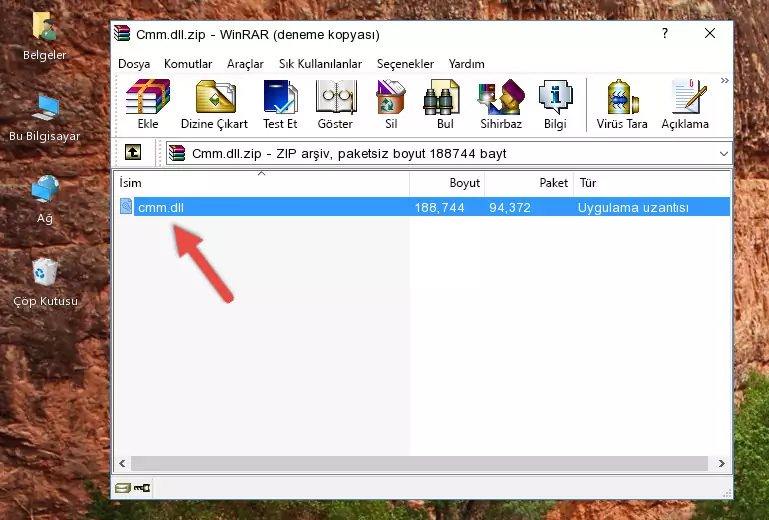Click the WinRAR title bar icon

coord(122,33)
